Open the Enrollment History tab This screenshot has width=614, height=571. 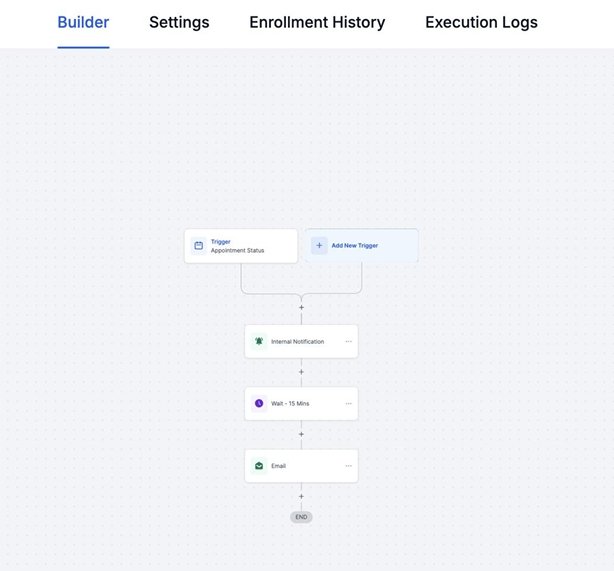pos(317,22)
